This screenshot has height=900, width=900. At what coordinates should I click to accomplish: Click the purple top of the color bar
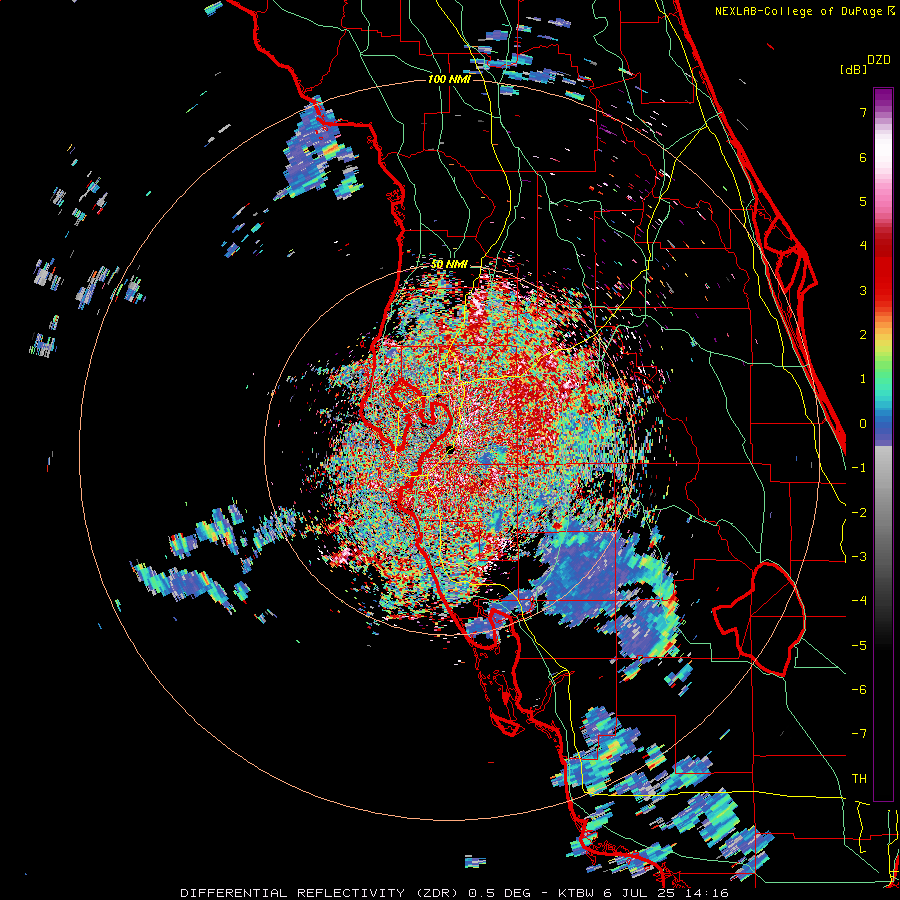[x=883, y=98]
